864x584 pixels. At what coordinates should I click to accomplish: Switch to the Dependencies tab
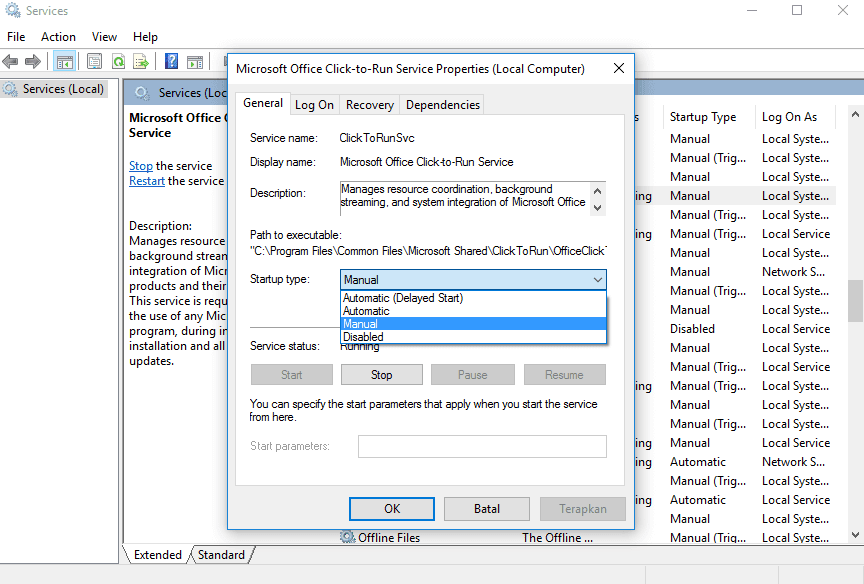(x=442, y=105)
